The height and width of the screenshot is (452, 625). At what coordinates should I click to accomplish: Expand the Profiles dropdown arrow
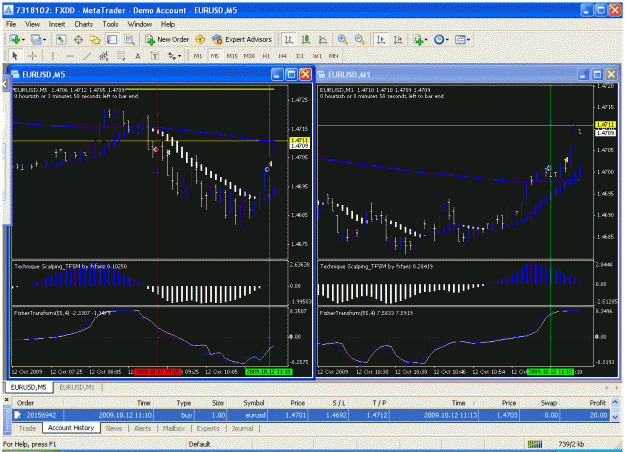tap(44, 40)
